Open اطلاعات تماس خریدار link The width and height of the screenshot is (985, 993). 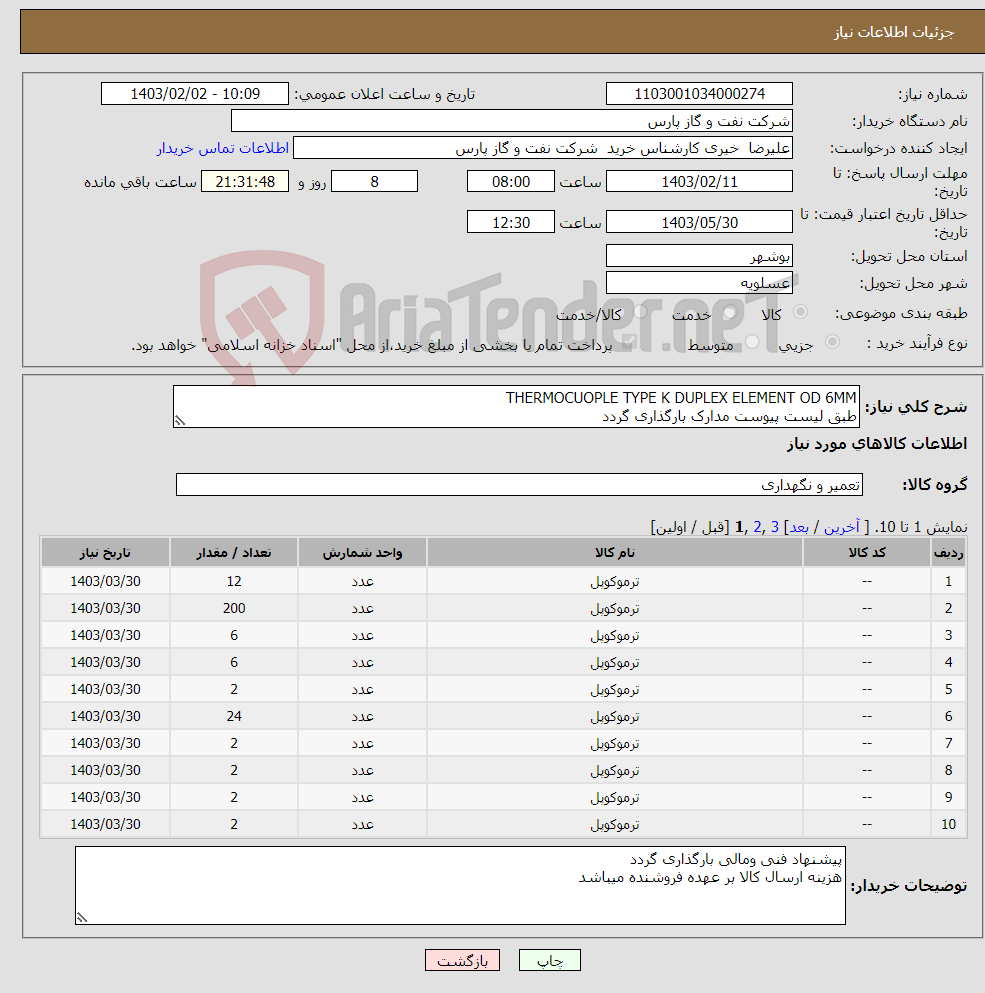click(223, 148)
